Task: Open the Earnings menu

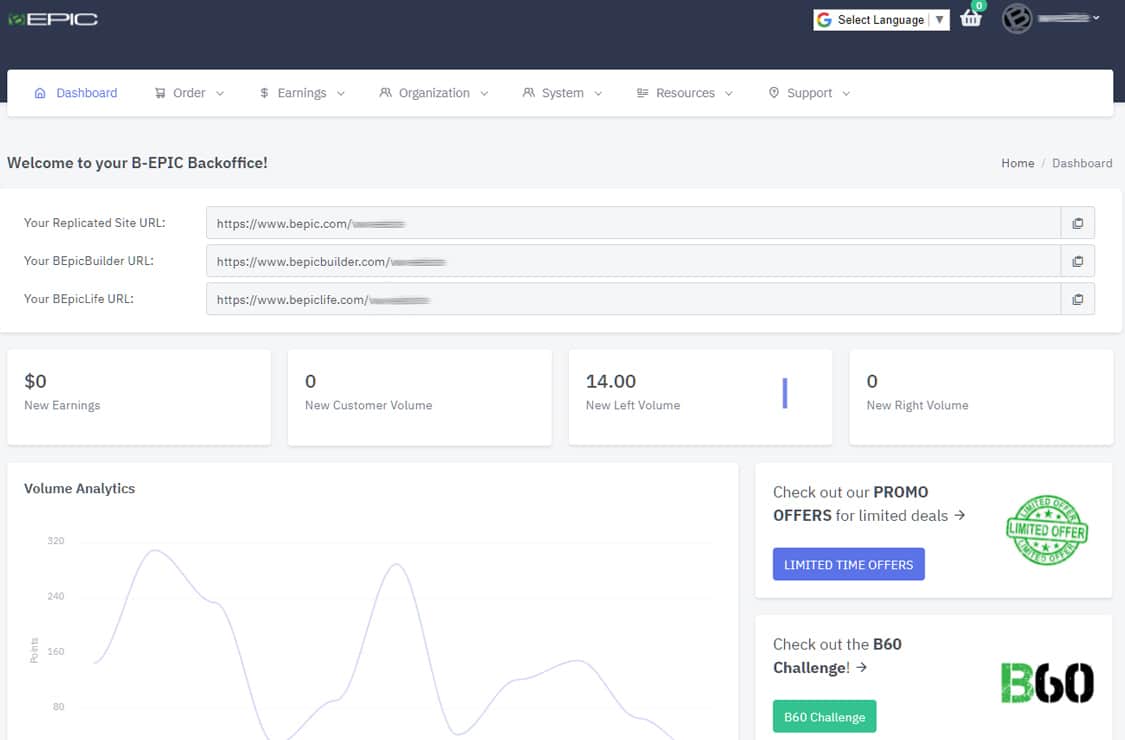Action: [301, 93]
